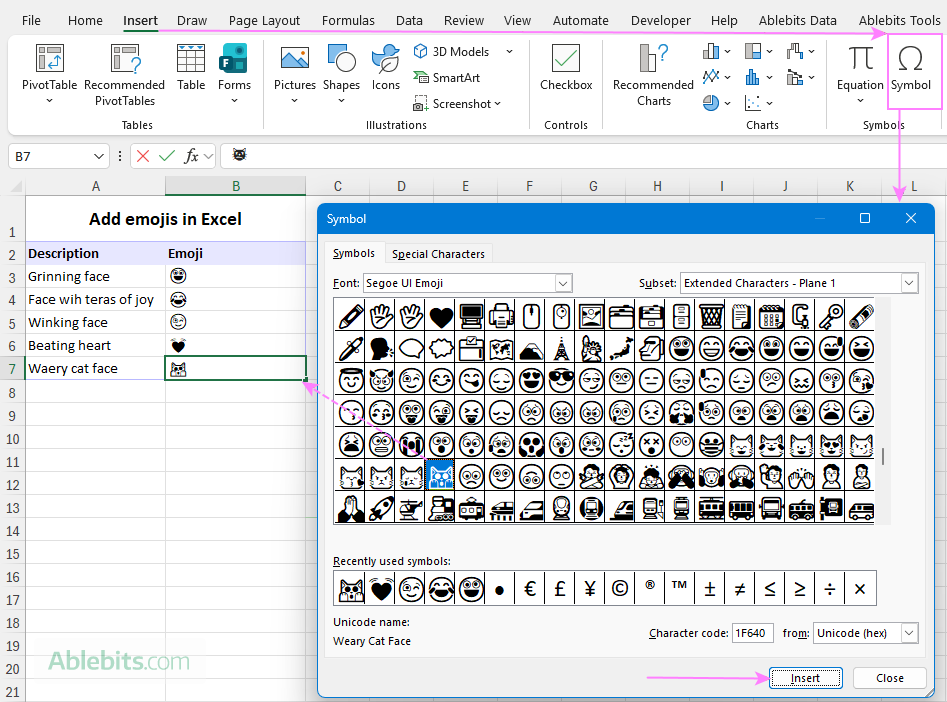Open Recommended PivotTables

pyautogui.click(x=124, y=75)
